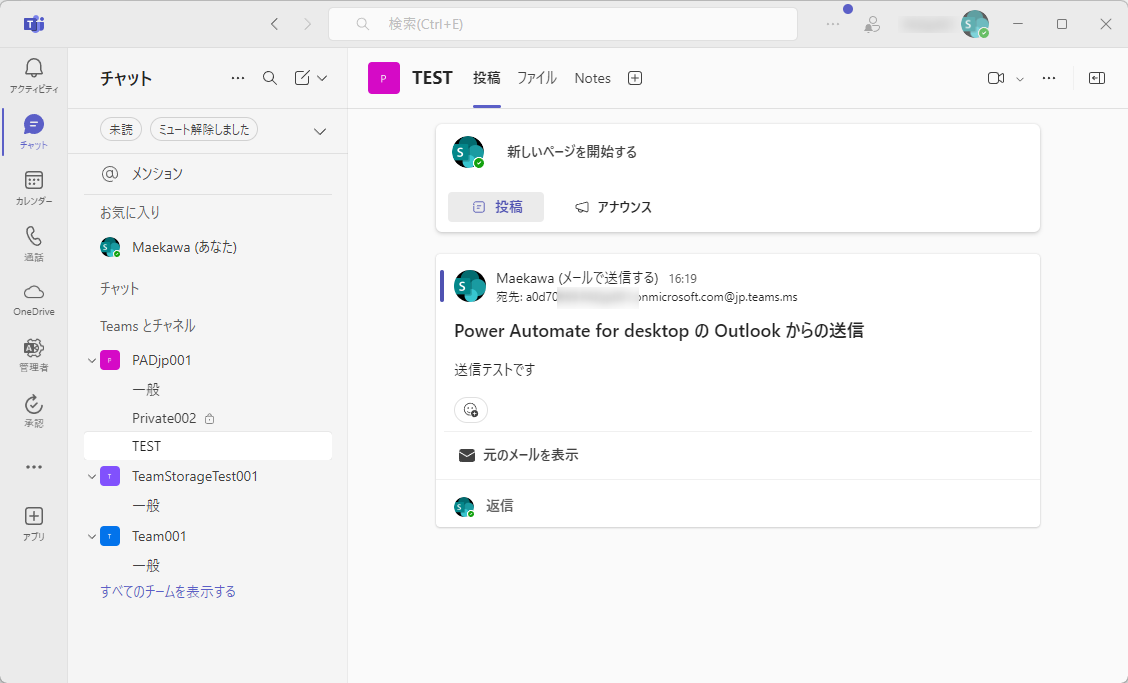The image size is (1128, 683).
Task: Switch to the 投稿 tab
Action: point(487,78)
